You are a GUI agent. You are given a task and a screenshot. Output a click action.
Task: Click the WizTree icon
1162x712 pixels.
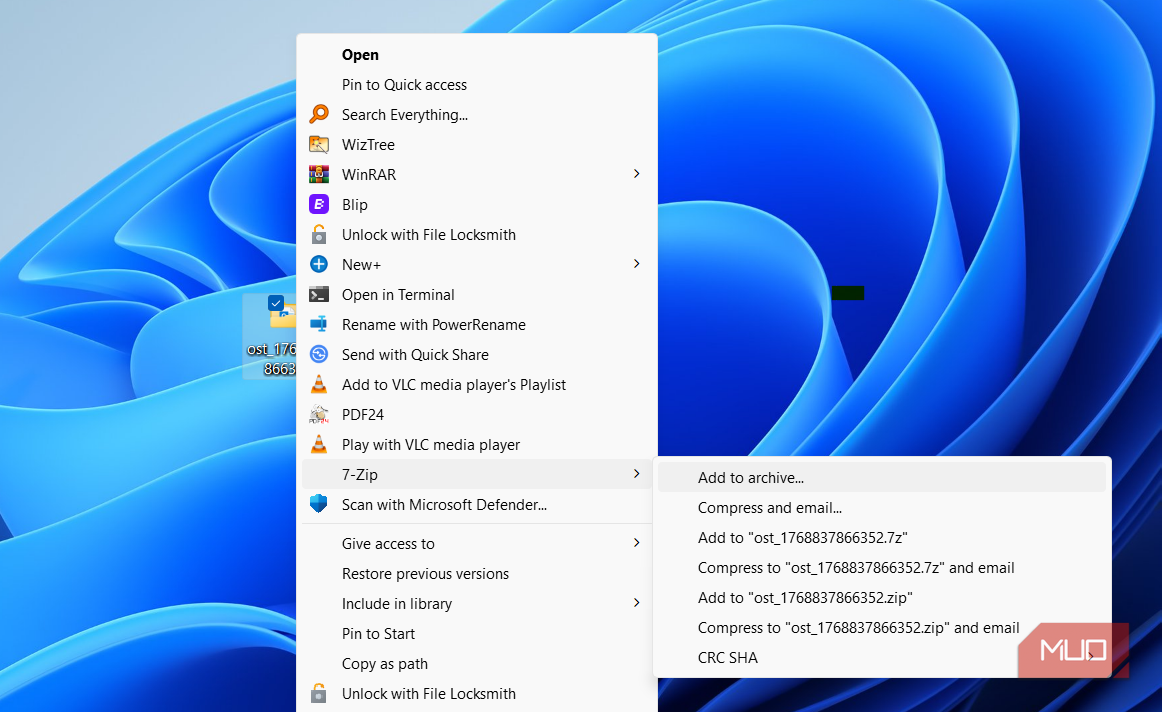point(319,144)
